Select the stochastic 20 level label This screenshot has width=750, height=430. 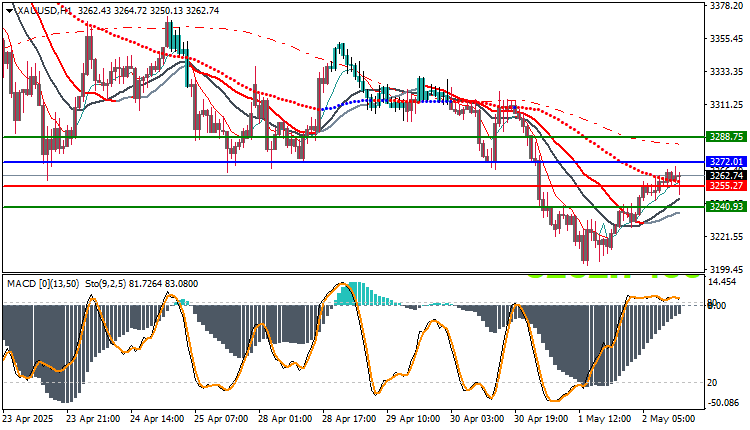pos(712,383)
